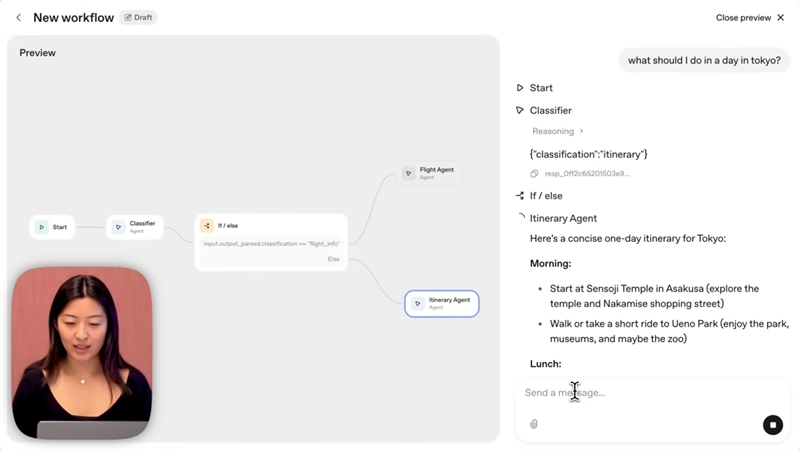
Task: Expand the Start step in the trace
Action: pyautogui.click(x=540, y=88)
